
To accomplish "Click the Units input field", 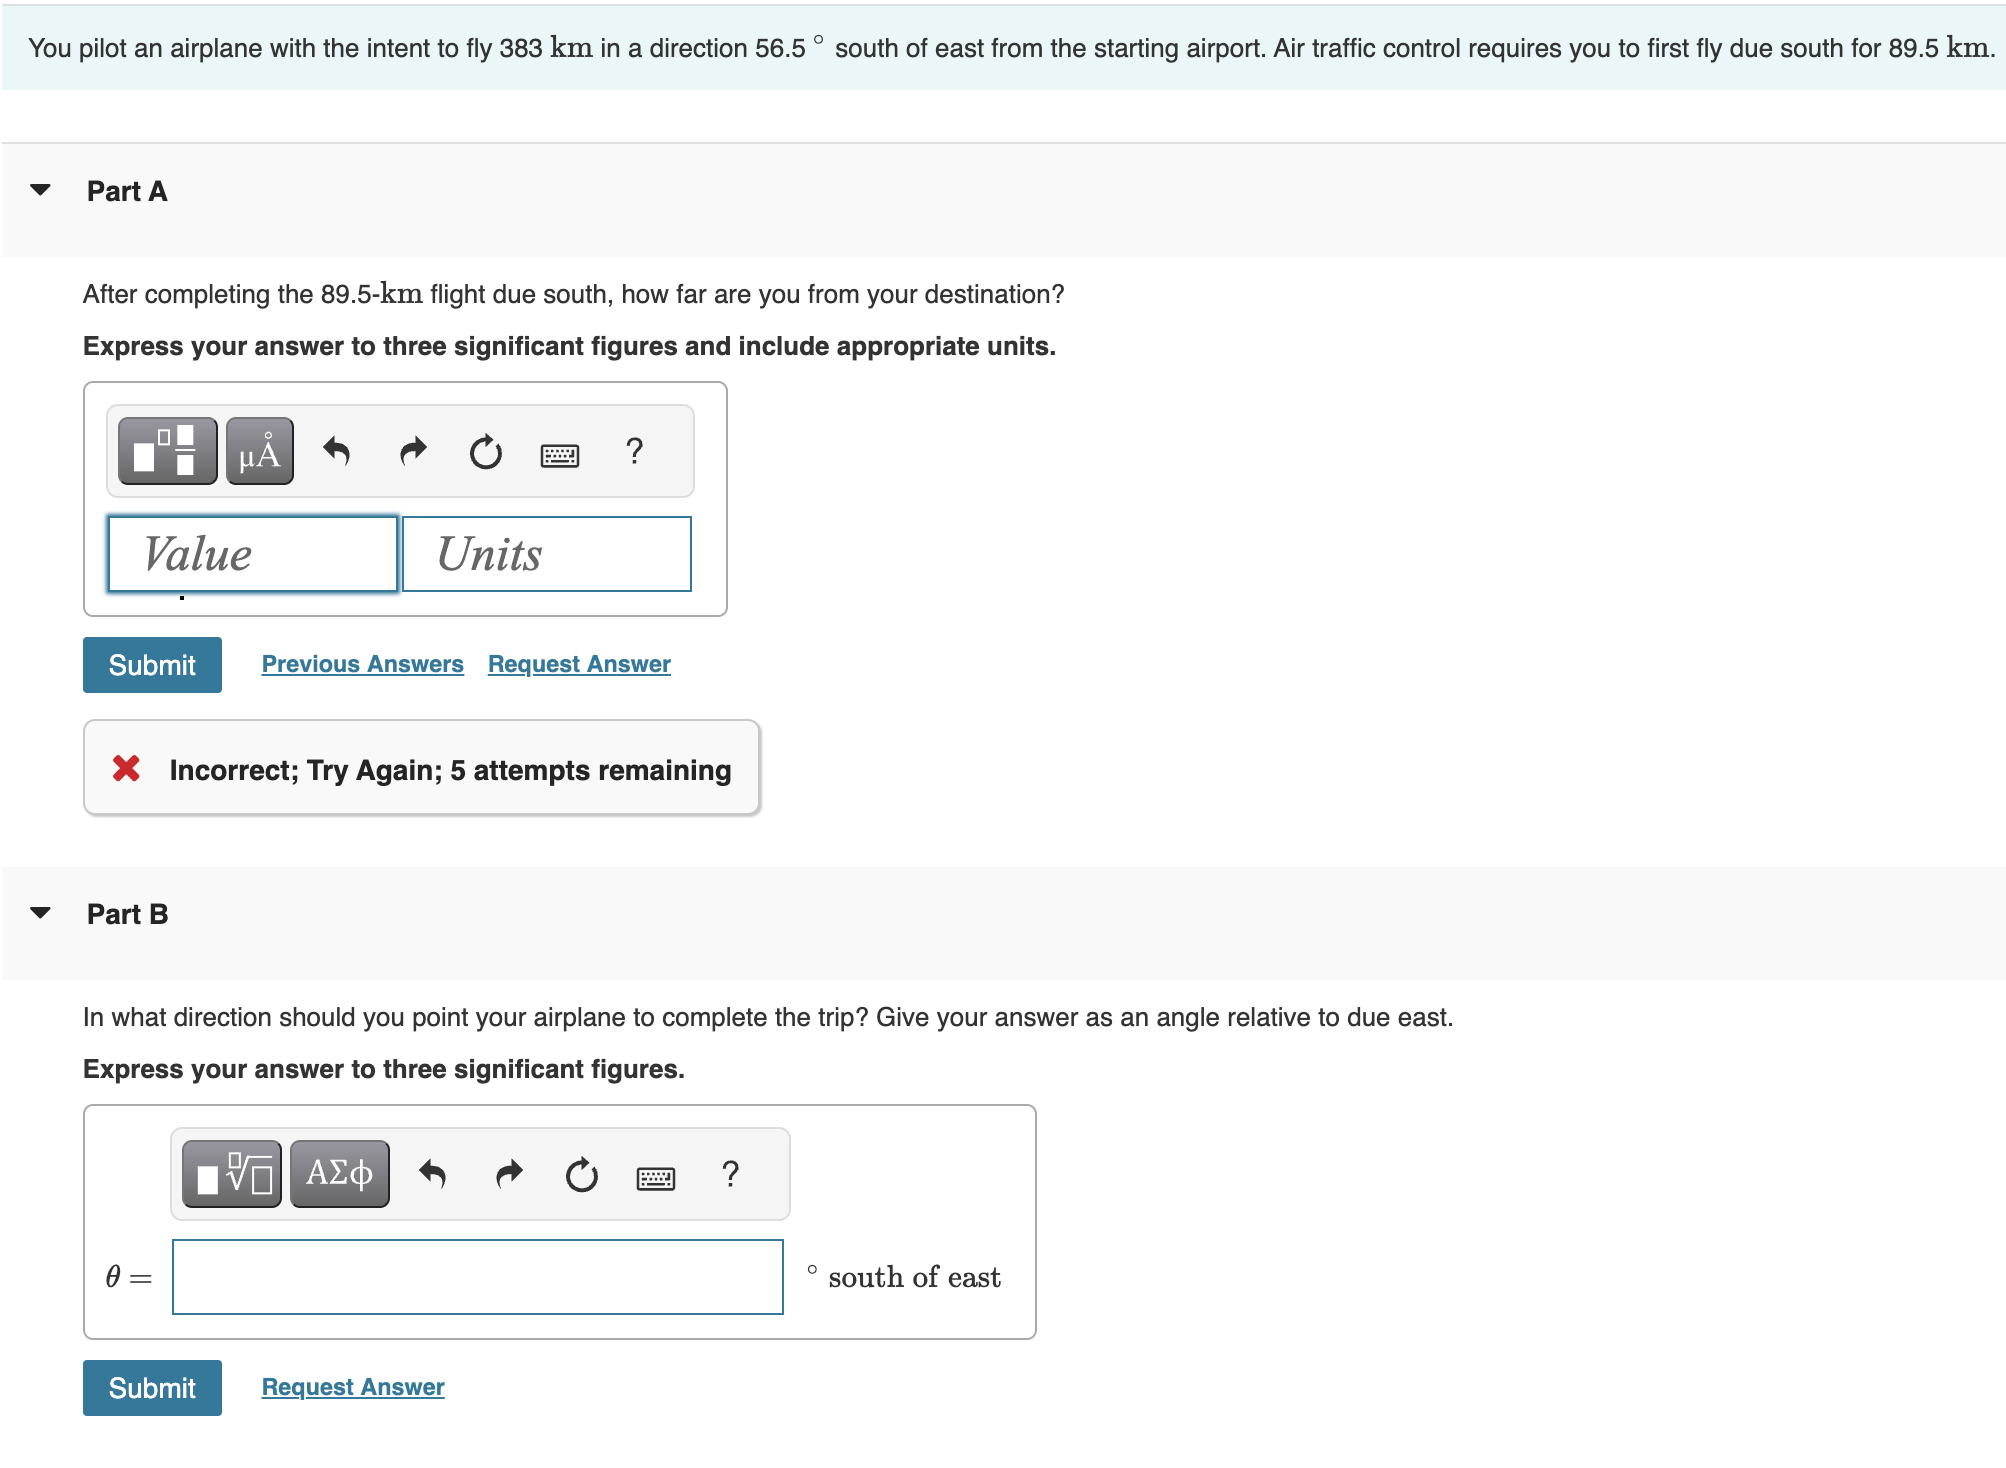I will [x=546, y=554].
